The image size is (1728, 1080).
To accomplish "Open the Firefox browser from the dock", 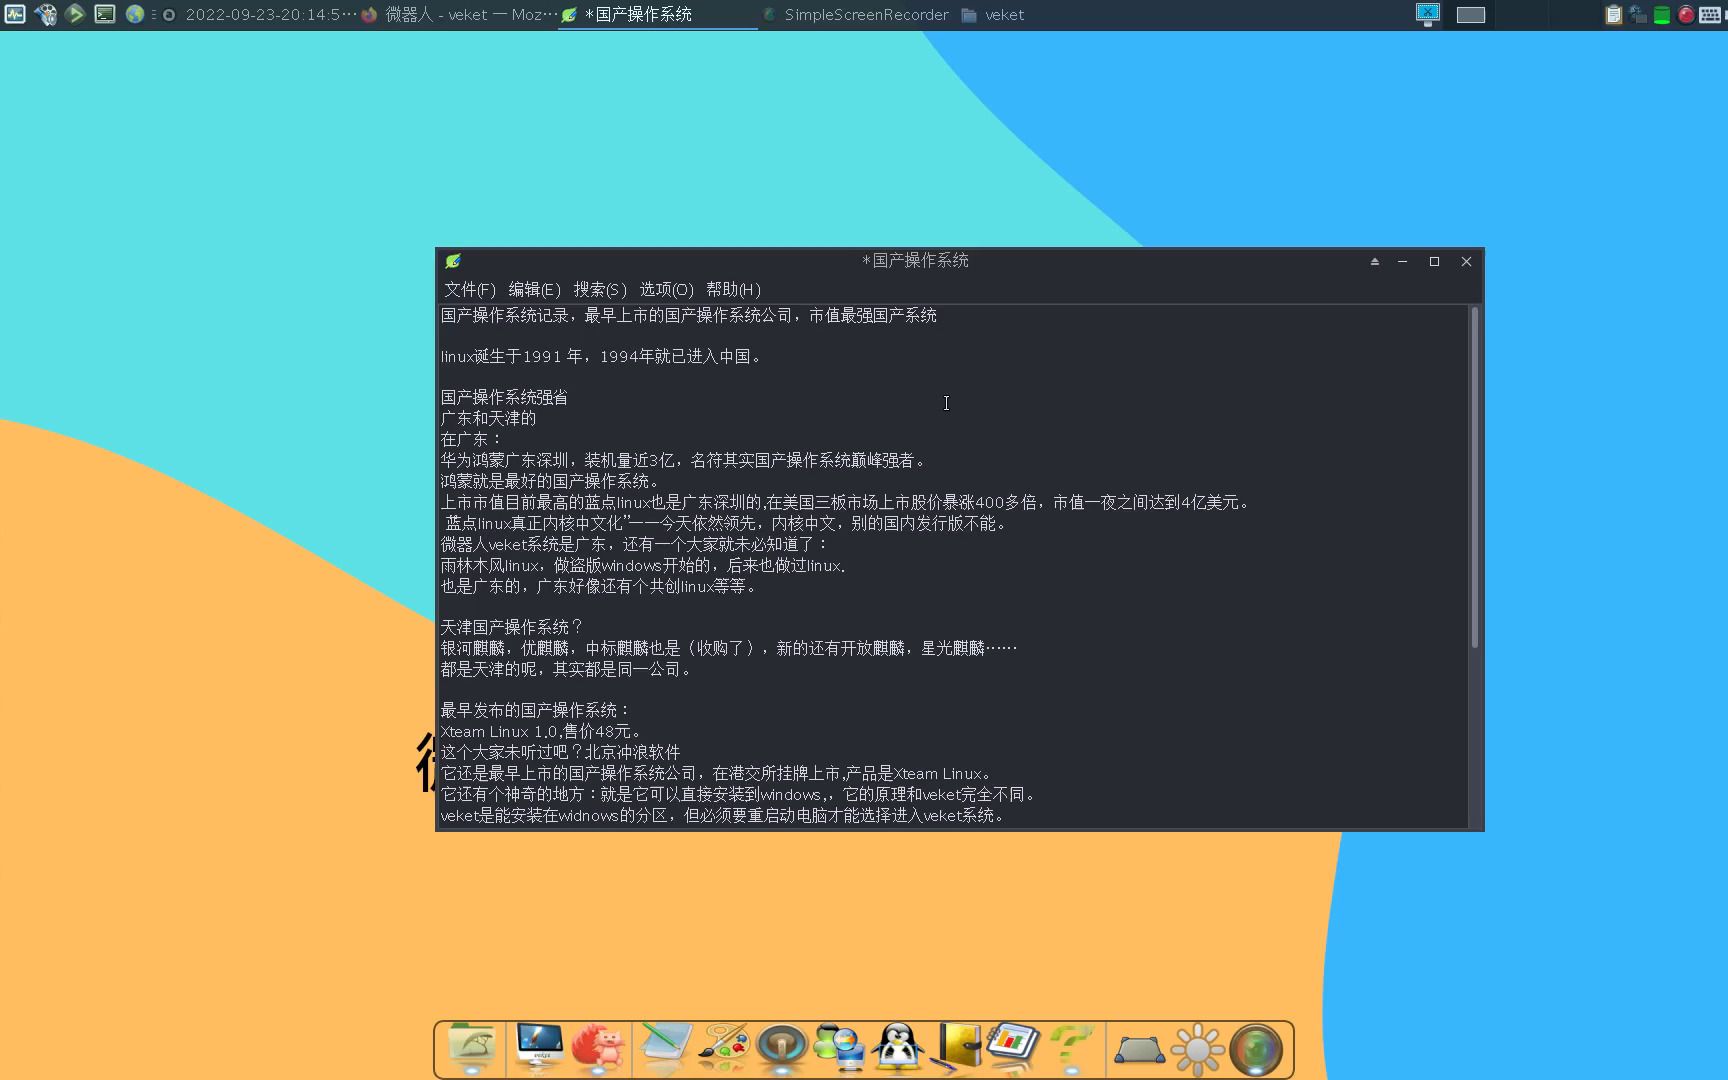I will tap(598, 1048).
